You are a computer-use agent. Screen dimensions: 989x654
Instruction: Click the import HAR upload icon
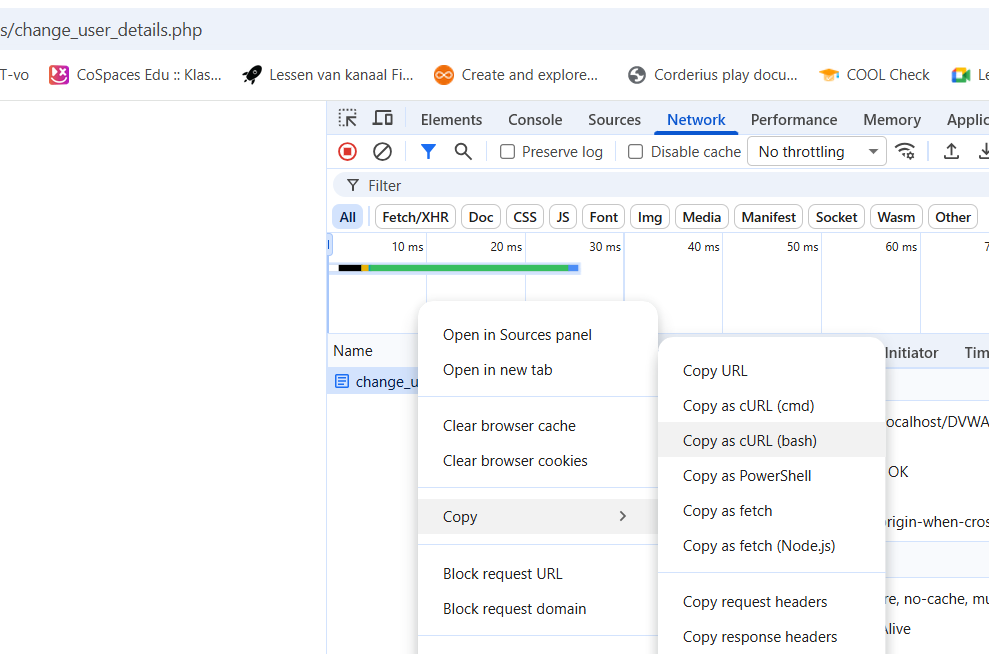tap(951, 152)
